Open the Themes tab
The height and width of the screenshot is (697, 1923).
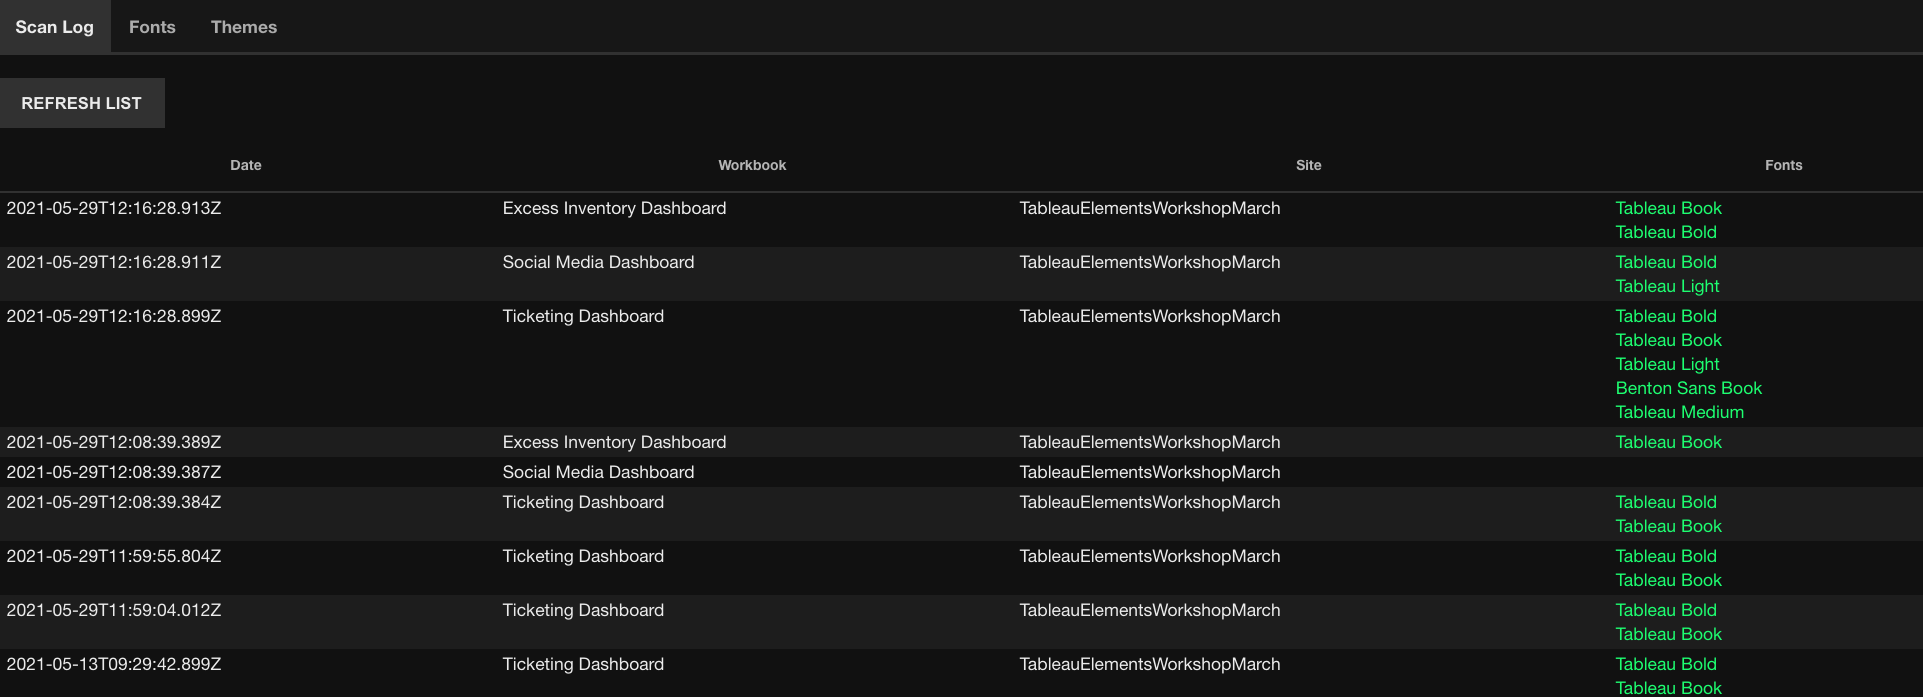pos(244,27)
